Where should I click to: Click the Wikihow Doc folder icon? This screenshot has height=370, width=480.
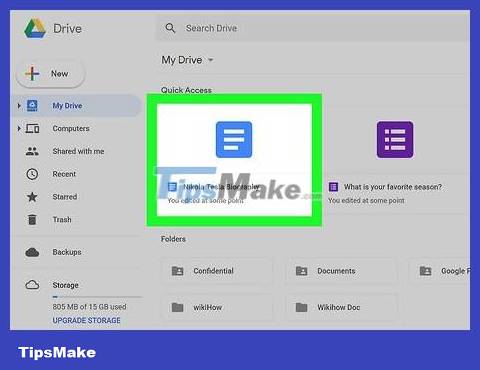point(302,307)
